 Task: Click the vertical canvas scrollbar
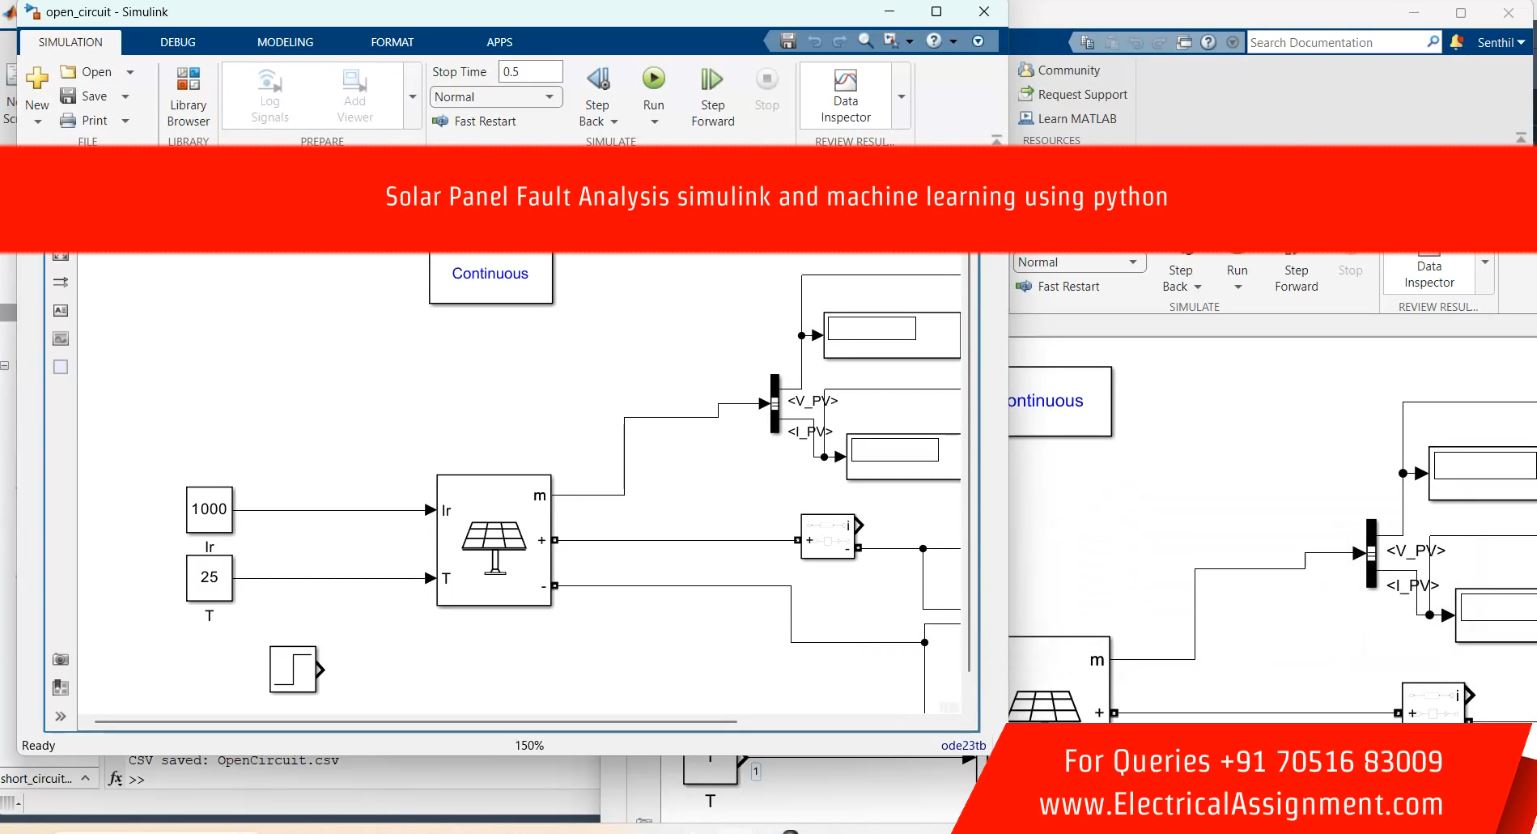click(968, 460)
